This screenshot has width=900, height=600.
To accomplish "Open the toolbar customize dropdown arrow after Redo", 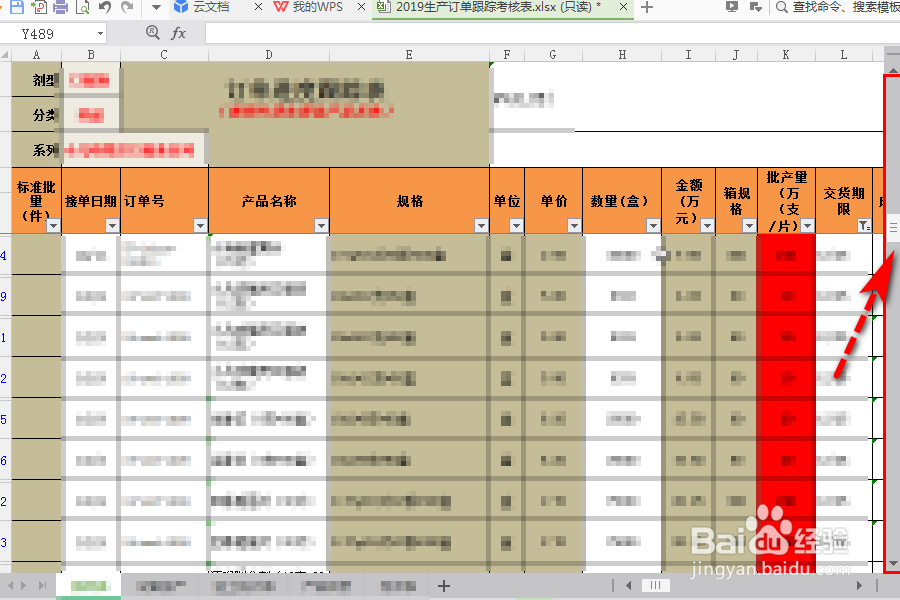I will (155, 9).
